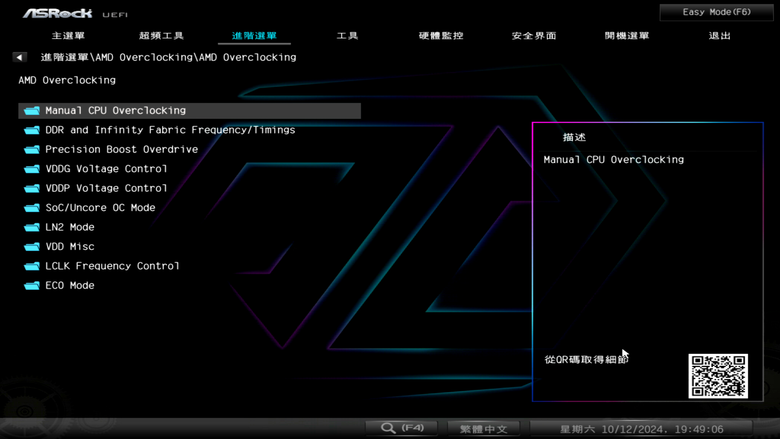Click folder icon beside DDR and Infinity Fabric
The height and width of the screenshot is (439, 780).
click(32, 130)
